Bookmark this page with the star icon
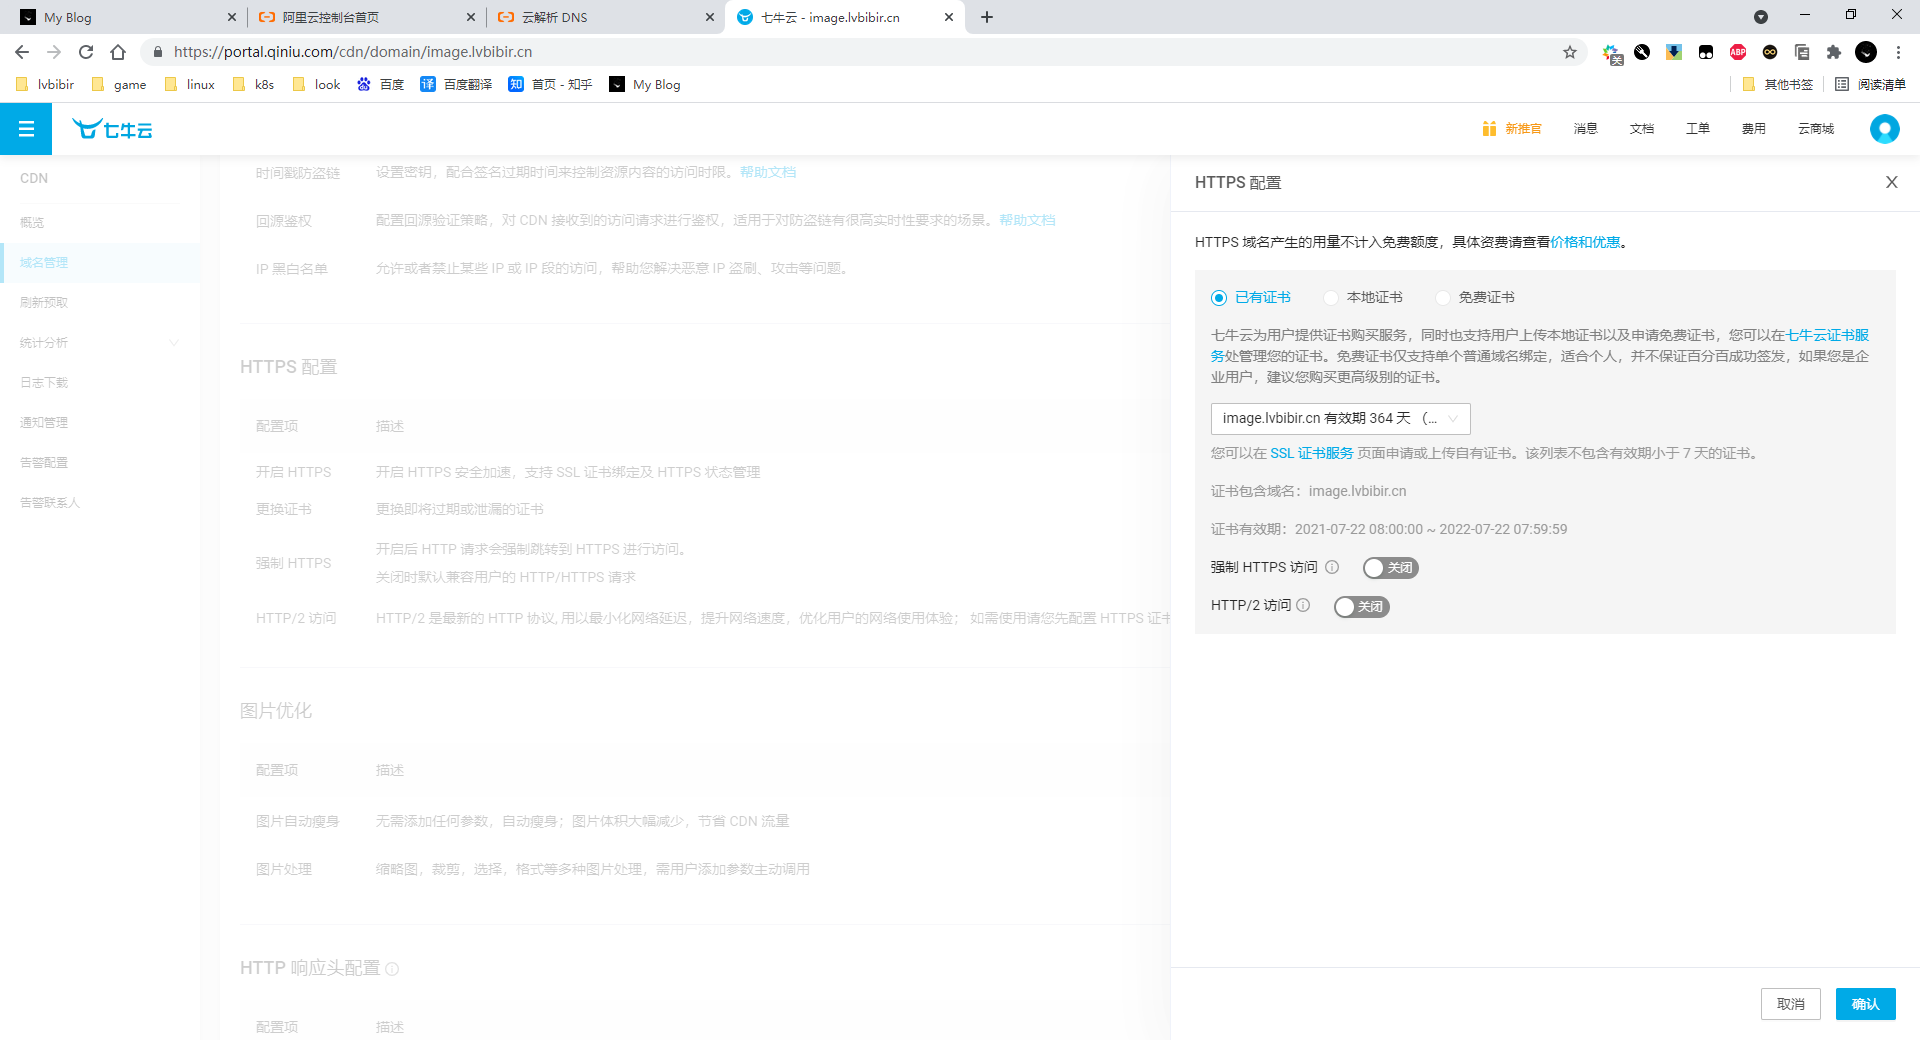The width and height of the screenshot is (1920, 1040). (1569, 52)
